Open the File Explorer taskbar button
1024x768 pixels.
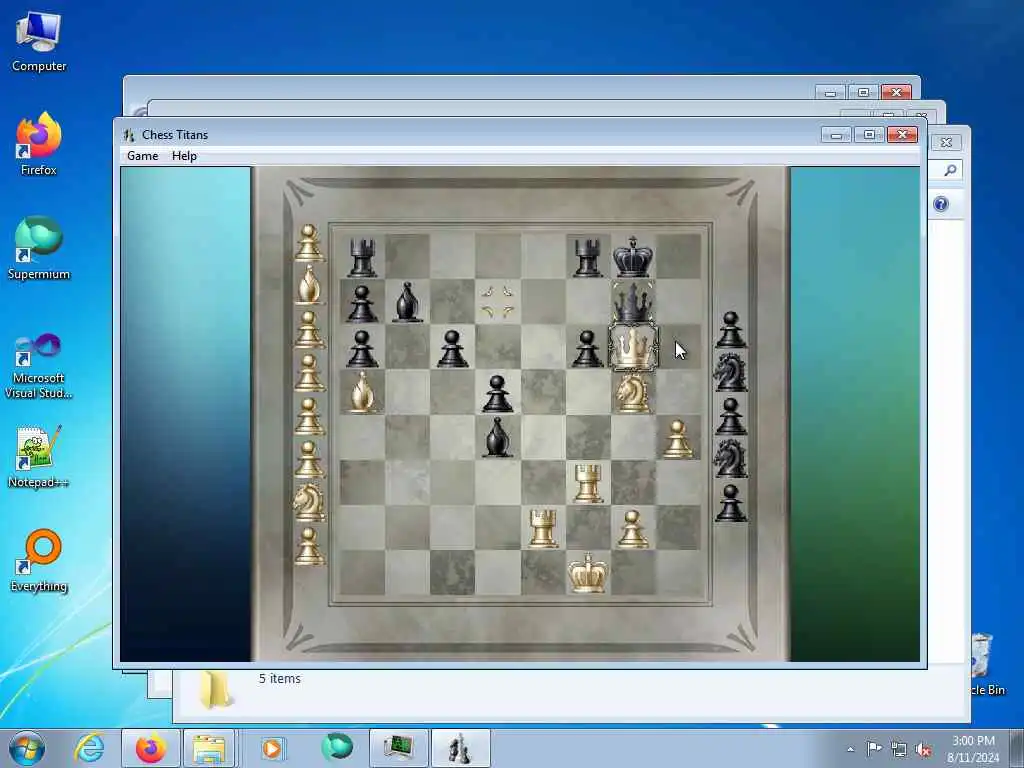click(x=209, y=748)
